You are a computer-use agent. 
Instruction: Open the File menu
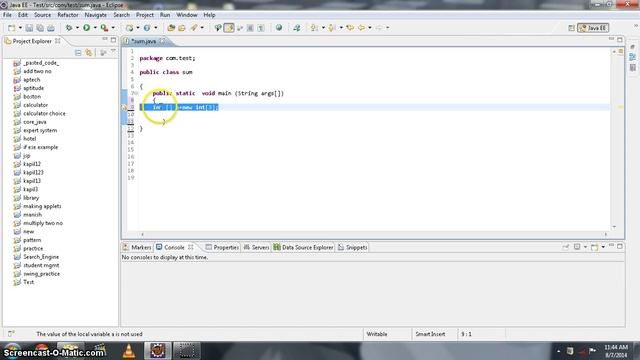(7, 15)
